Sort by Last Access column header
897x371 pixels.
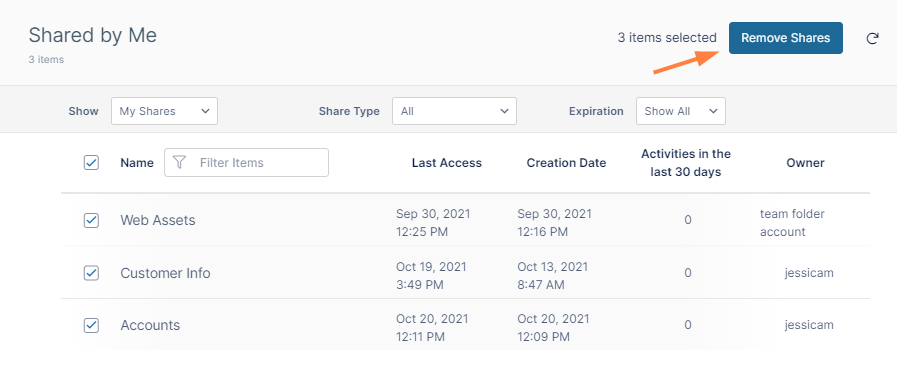tap(447, 163)
